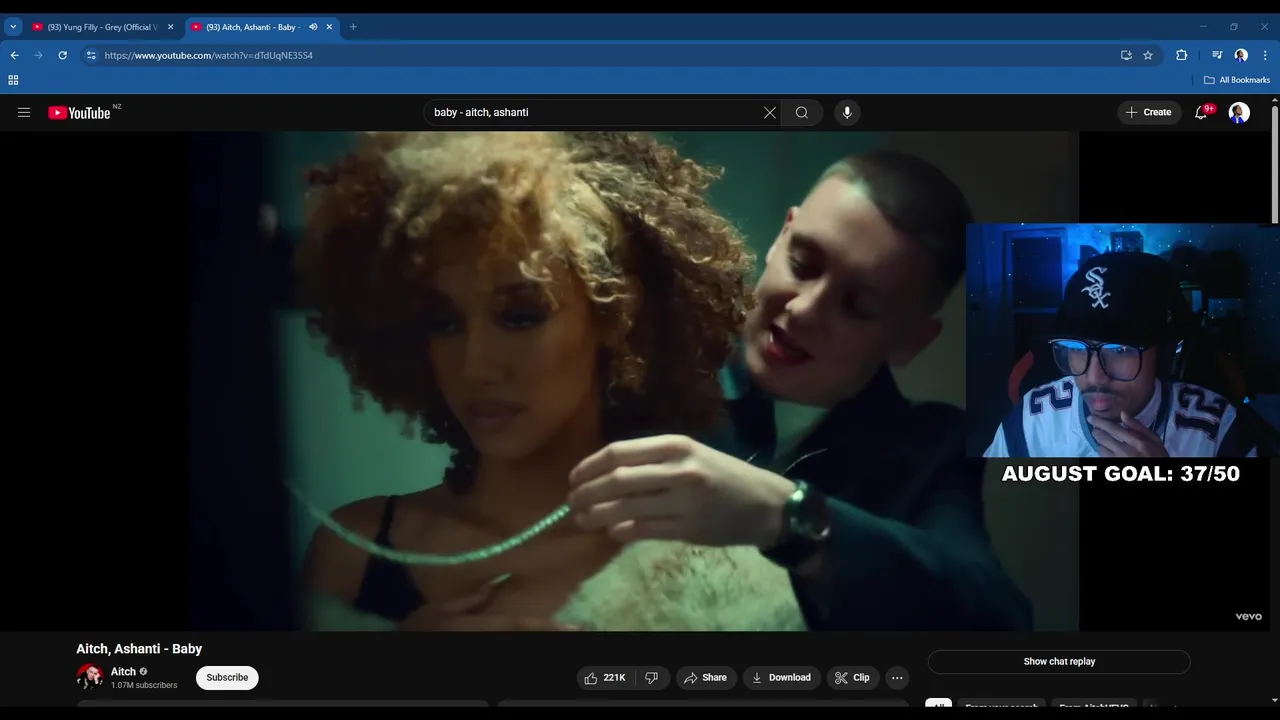Open apps grid in bookmarks bar
The width and height of the screenshot is (1280, 720).
pyautogui.click(x=13, y=80)
